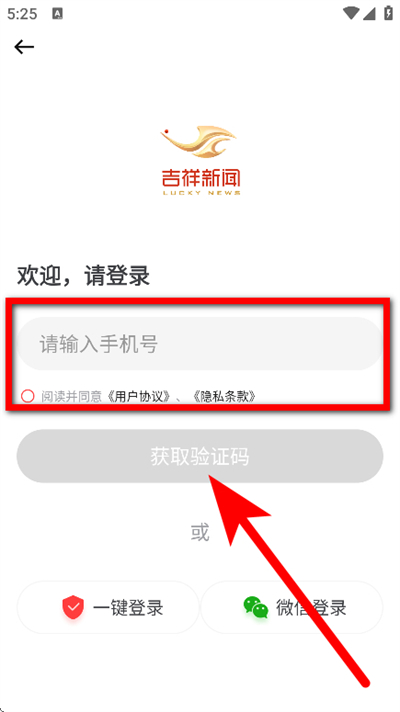Open the 《用户协议》 link
This screenshot has width=400, height=712.
[x=139, y=396]
